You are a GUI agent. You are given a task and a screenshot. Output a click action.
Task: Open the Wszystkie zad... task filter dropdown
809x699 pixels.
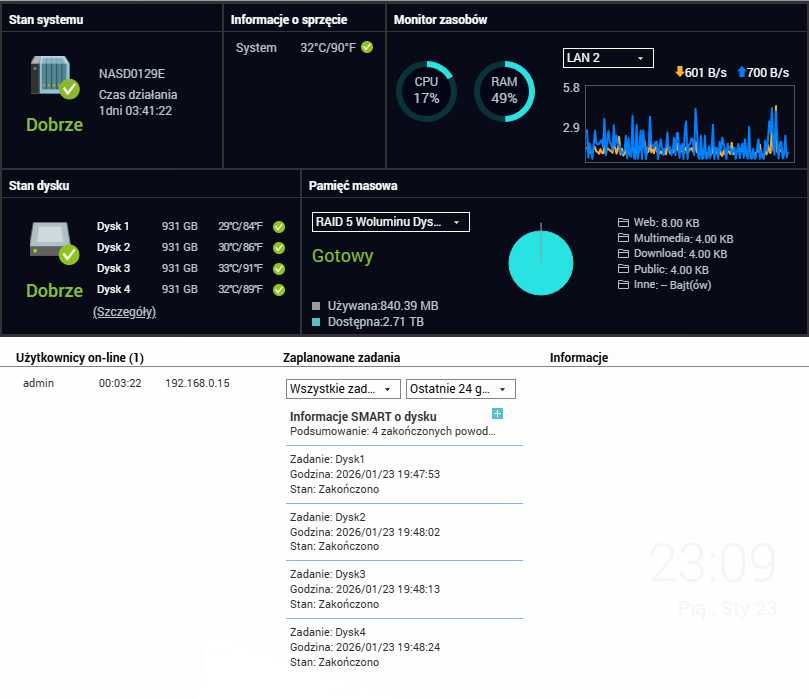(343, 389)
